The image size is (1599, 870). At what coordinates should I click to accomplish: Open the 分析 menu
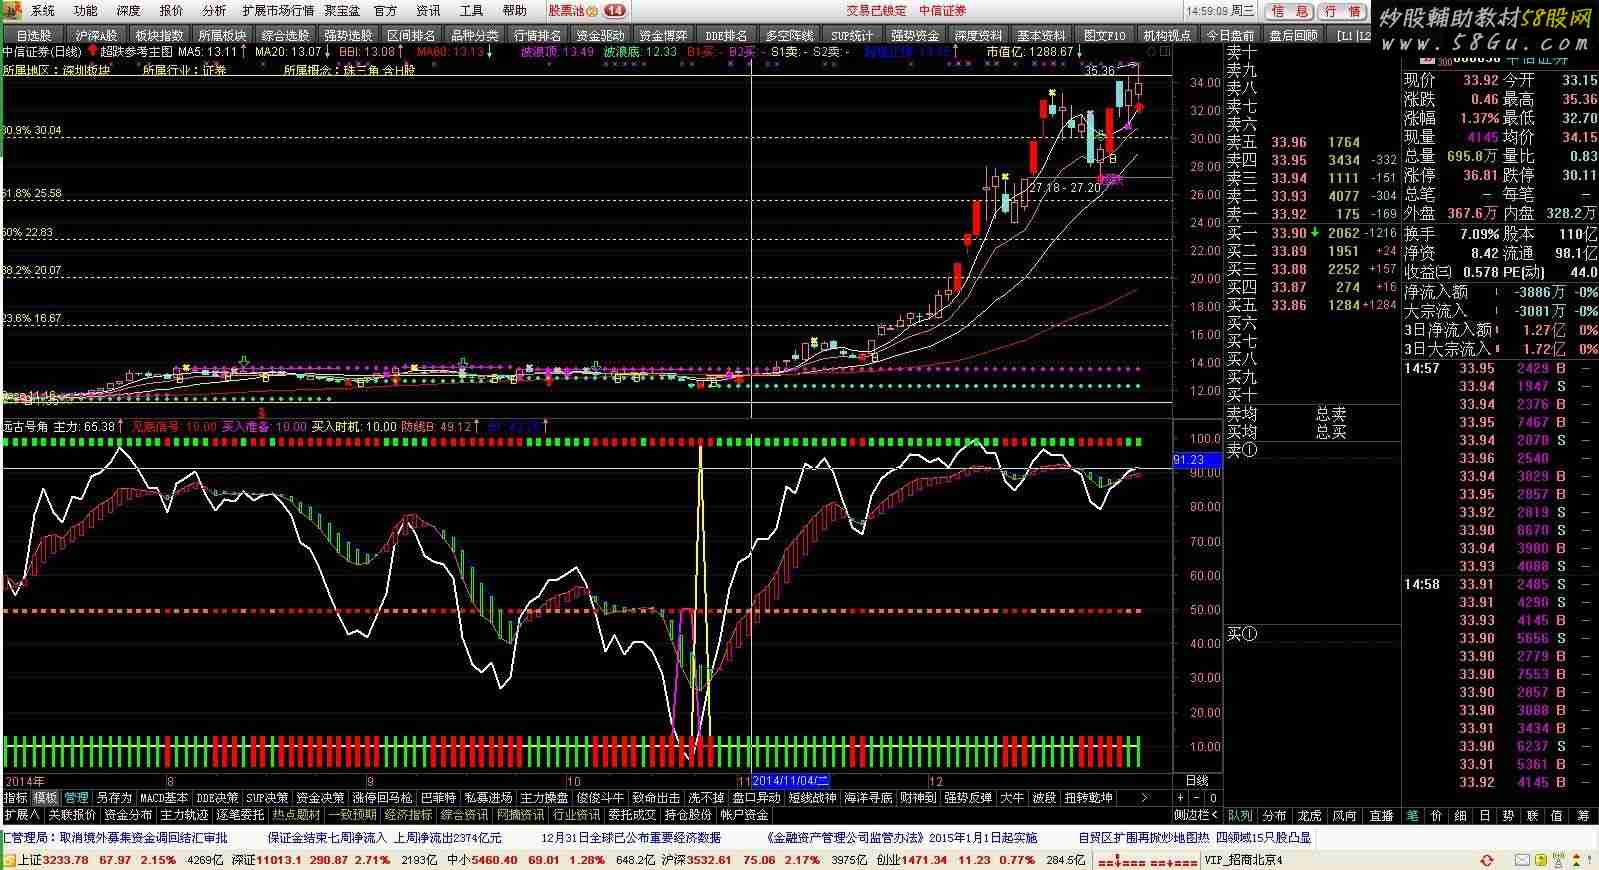214,10
